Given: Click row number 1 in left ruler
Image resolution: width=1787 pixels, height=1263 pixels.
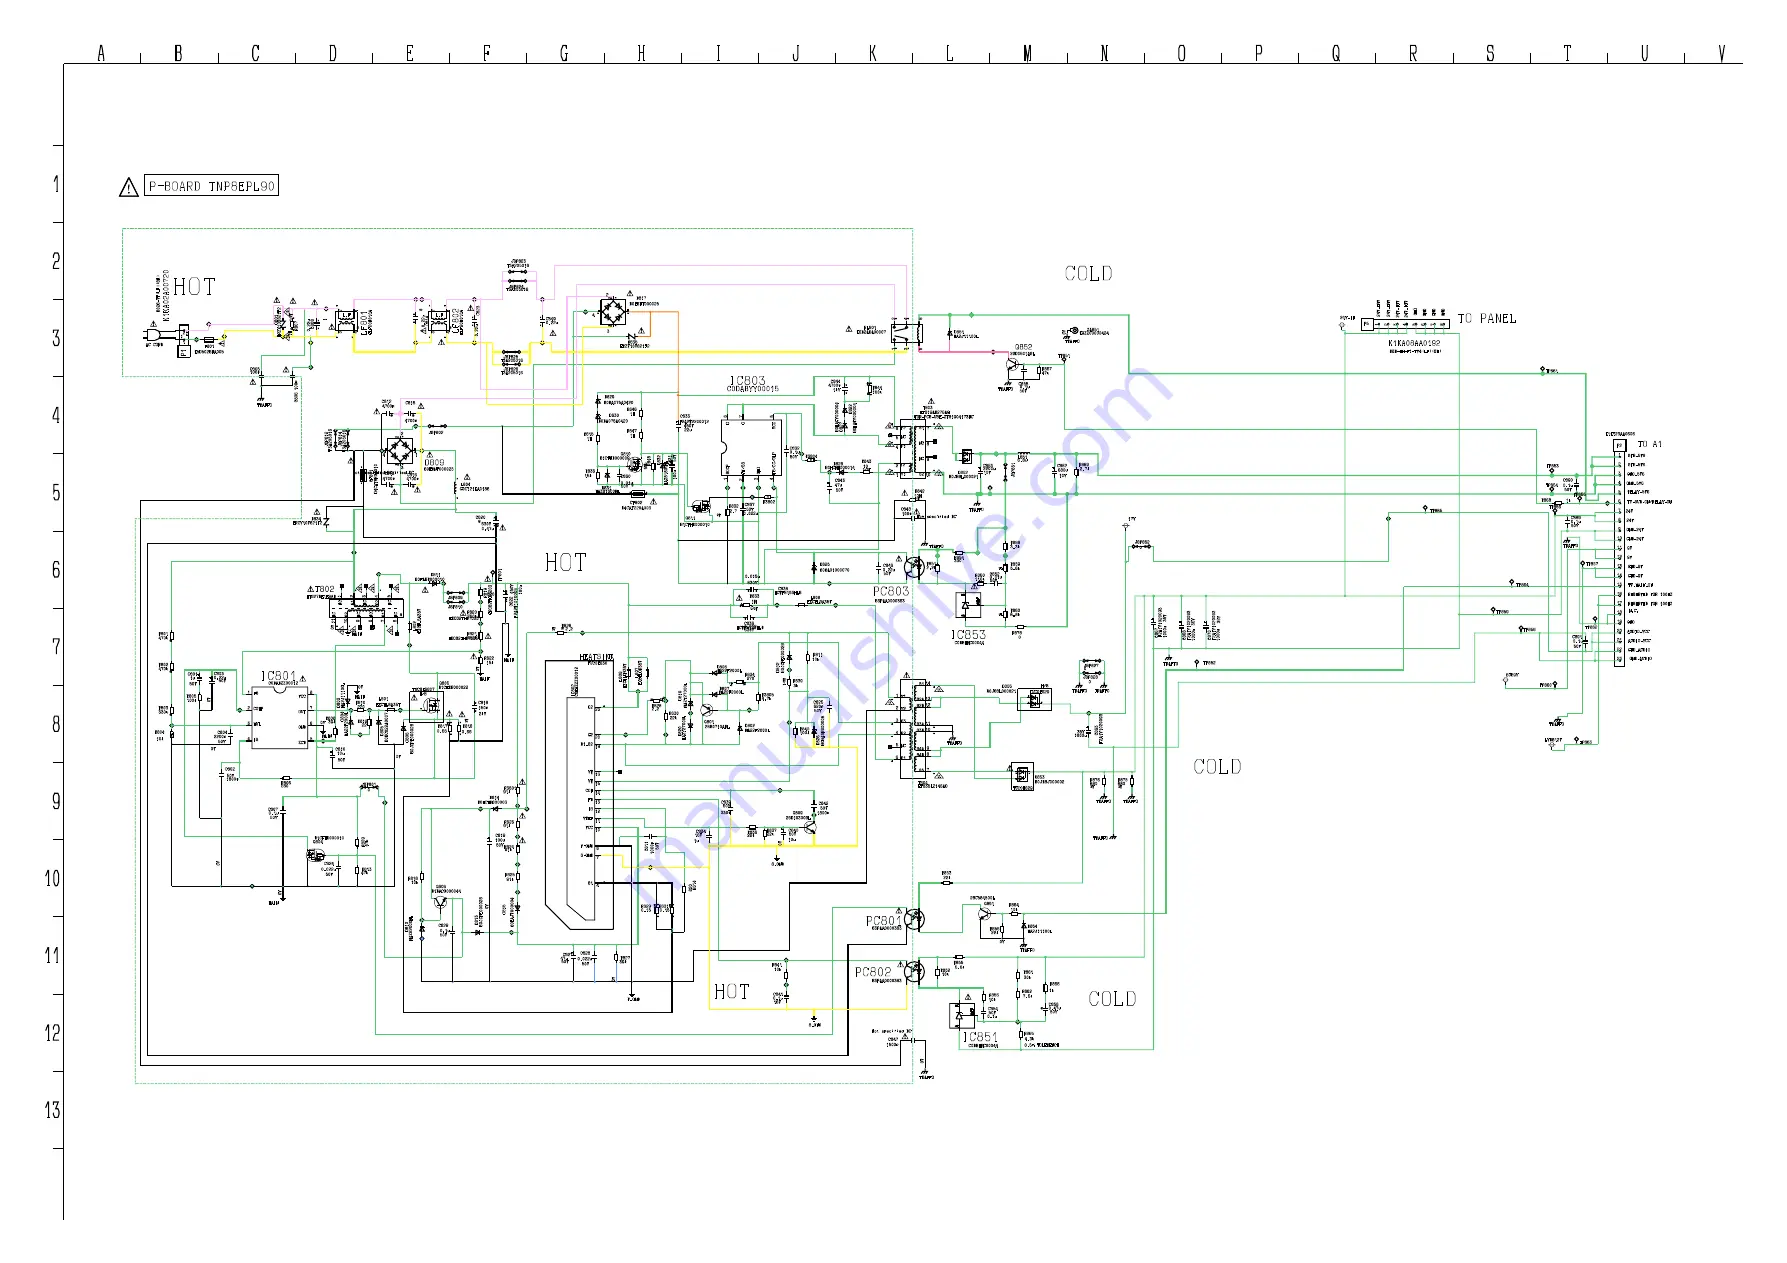Looking at the screenshot, I should tap(56, 184).
